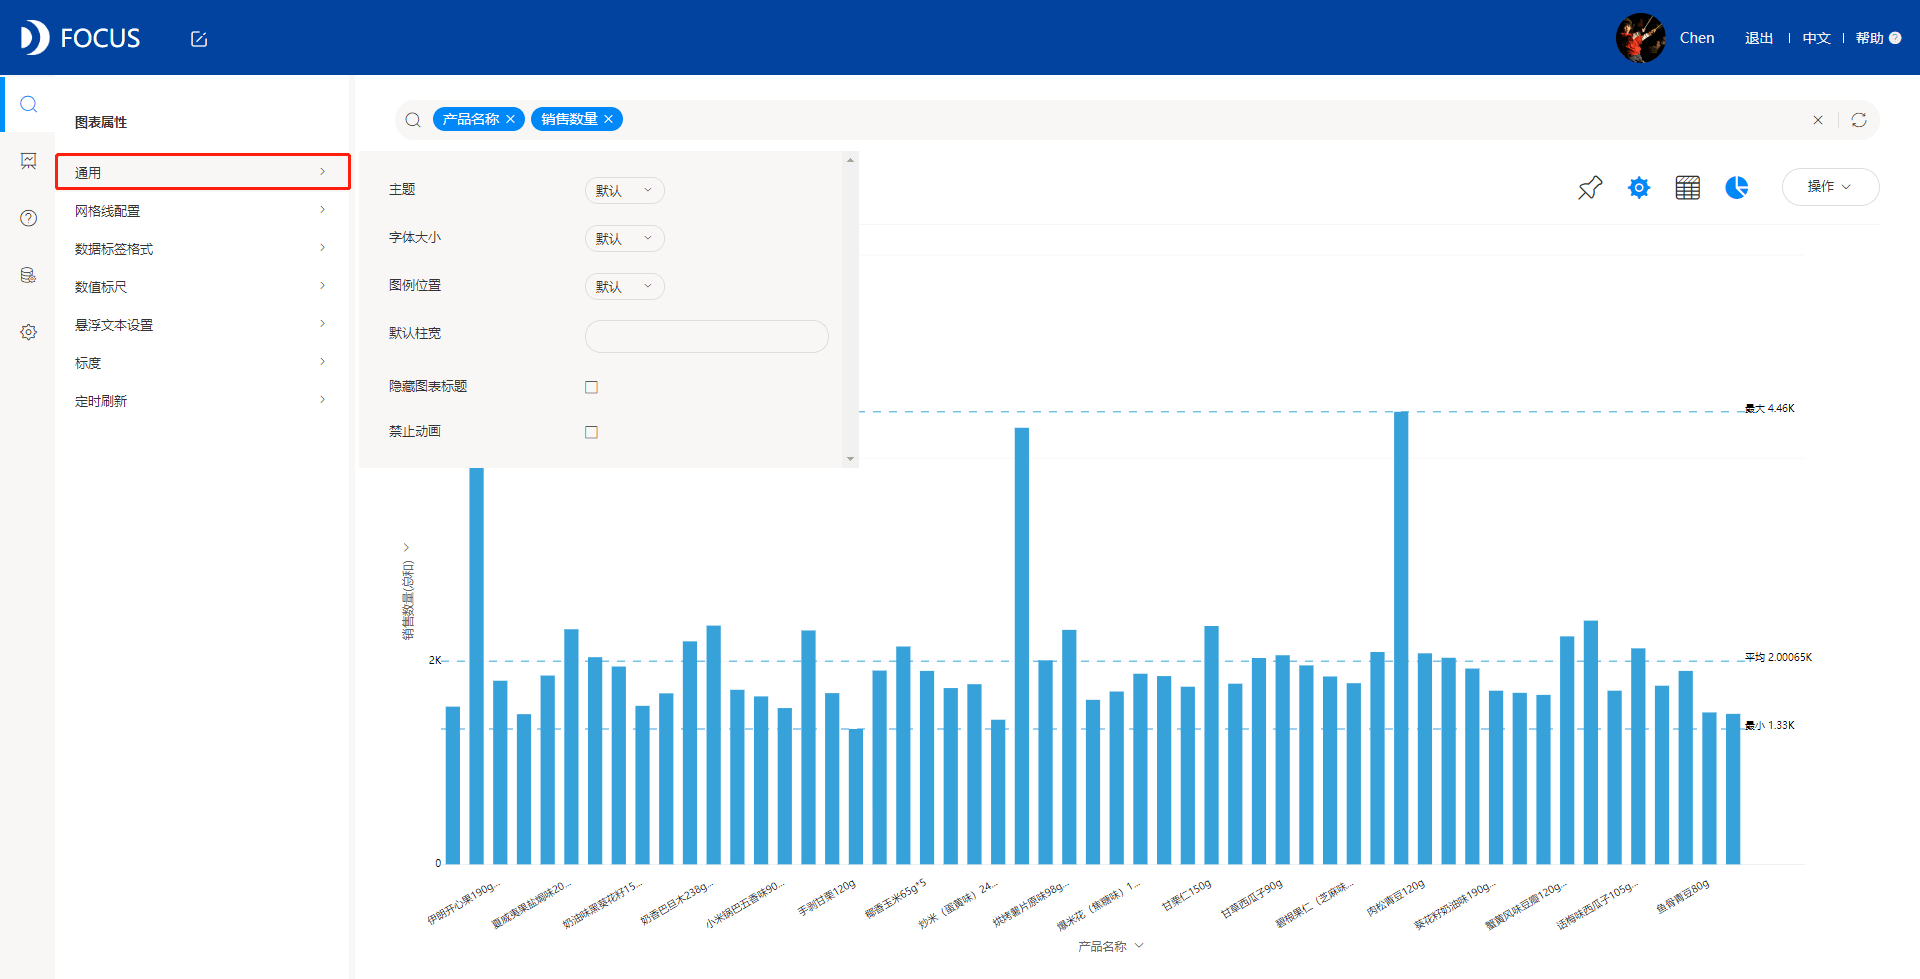Open the dashboard board icon in the sidebar

(28, 161)
